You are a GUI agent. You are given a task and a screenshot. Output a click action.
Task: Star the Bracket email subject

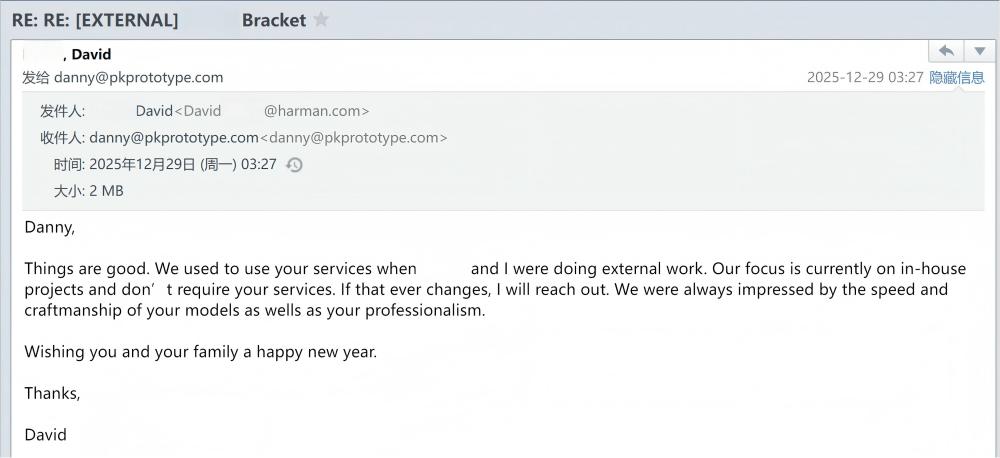321,20
